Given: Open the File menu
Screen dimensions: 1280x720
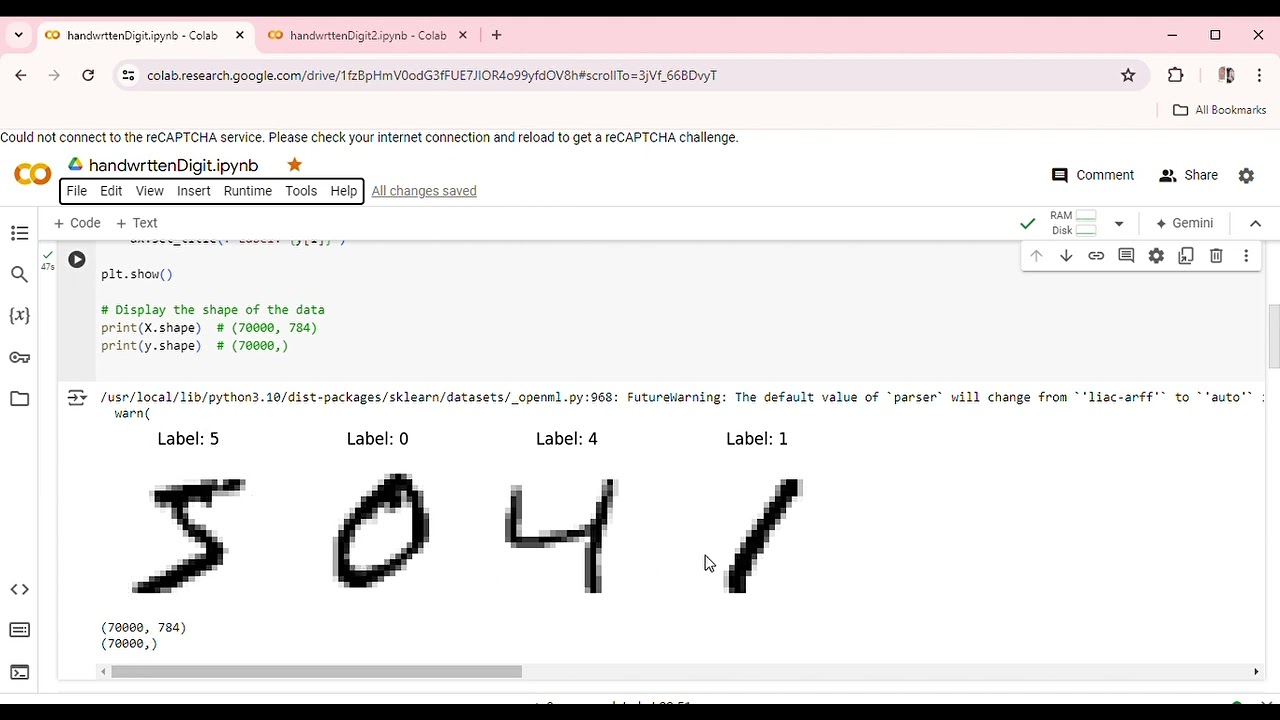Looking at the screenshot, I should click(77, 191).
